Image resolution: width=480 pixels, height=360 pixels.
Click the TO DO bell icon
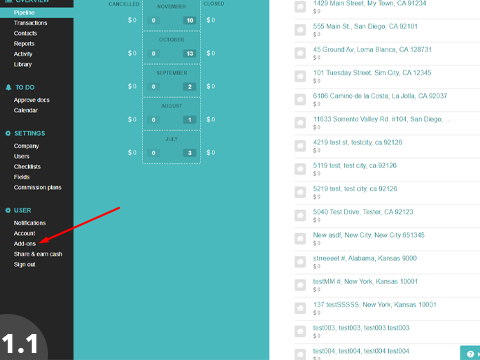pyautogui.click(x=8, y=87)
